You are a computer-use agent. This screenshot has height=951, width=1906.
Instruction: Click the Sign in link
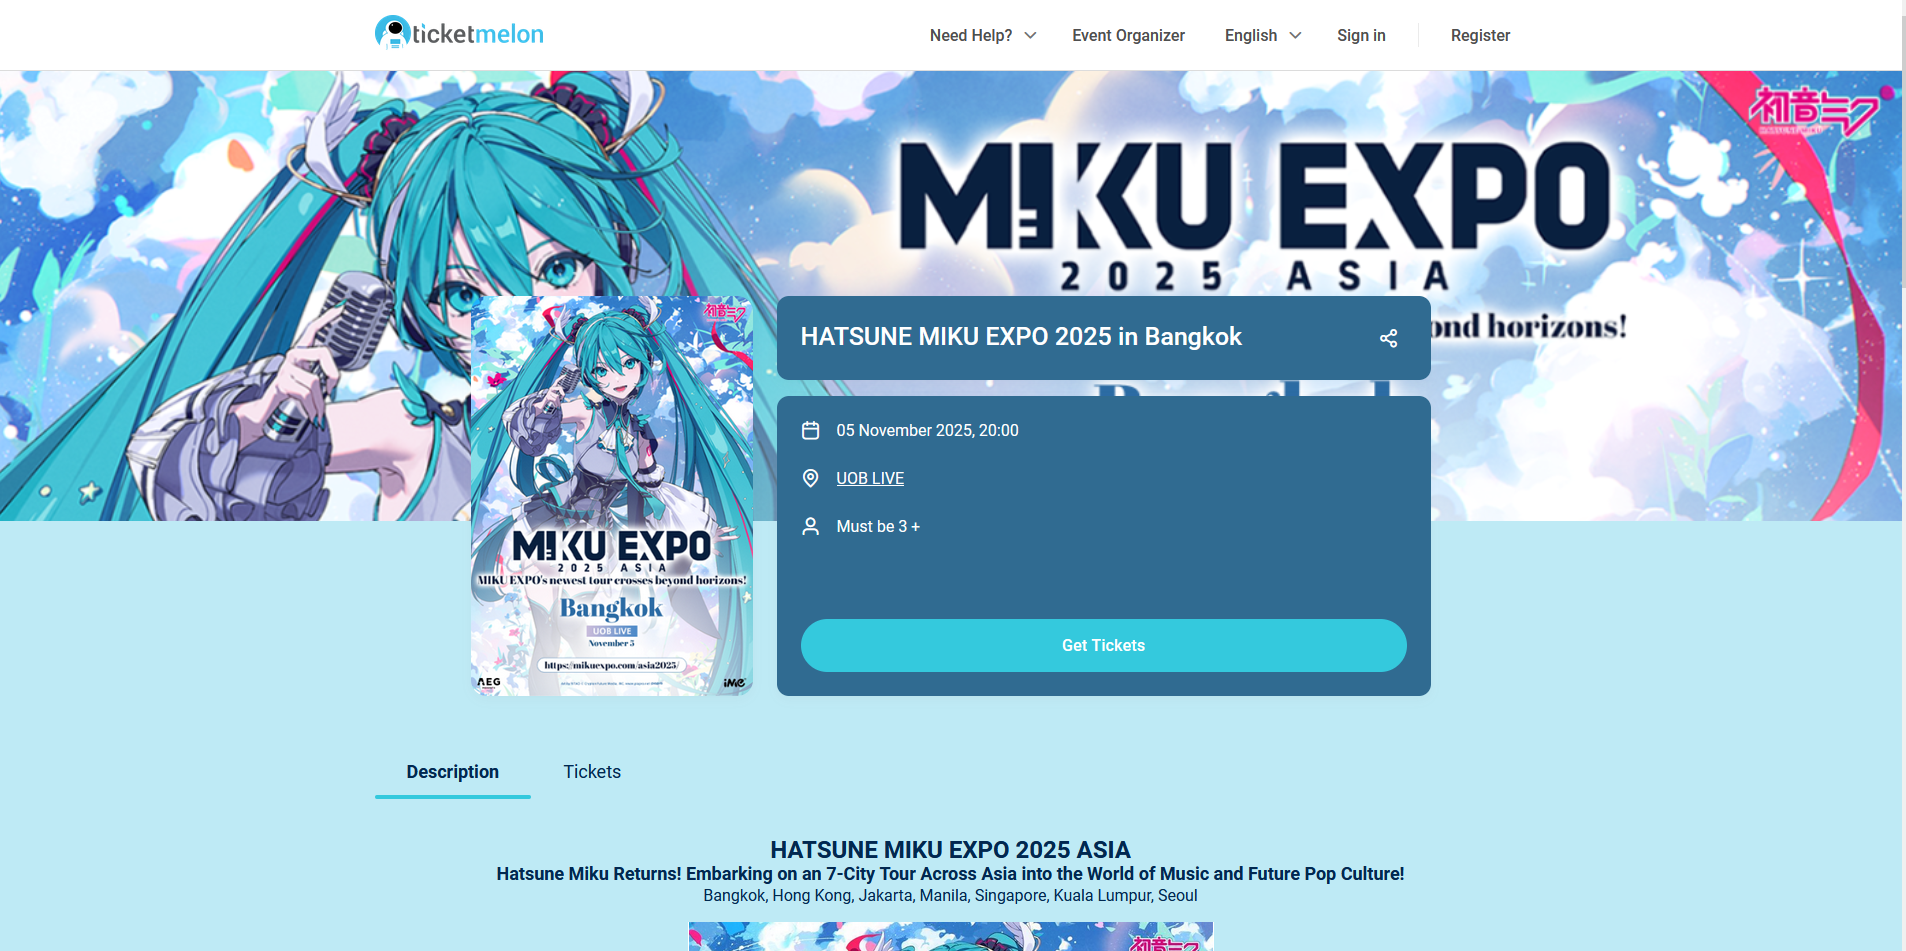point(1361,35)
